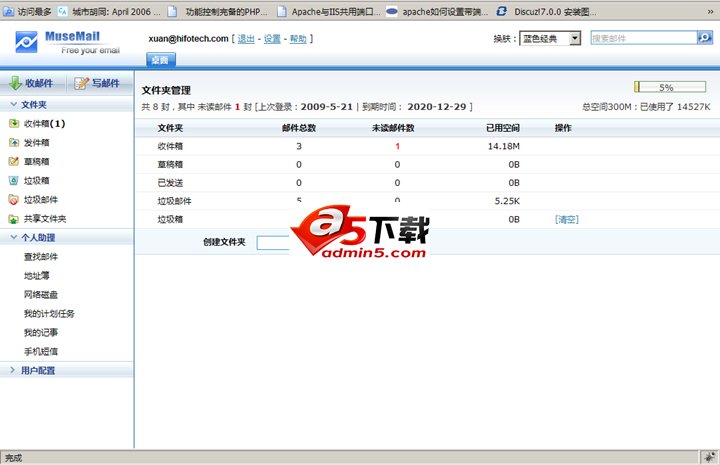
Task: Expand the 用户配置 sidebar section
Action: coord(13,370)
